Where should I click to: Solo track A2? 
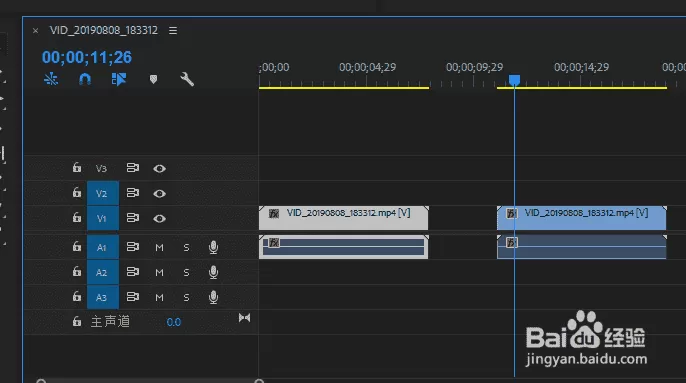(186, 273)
